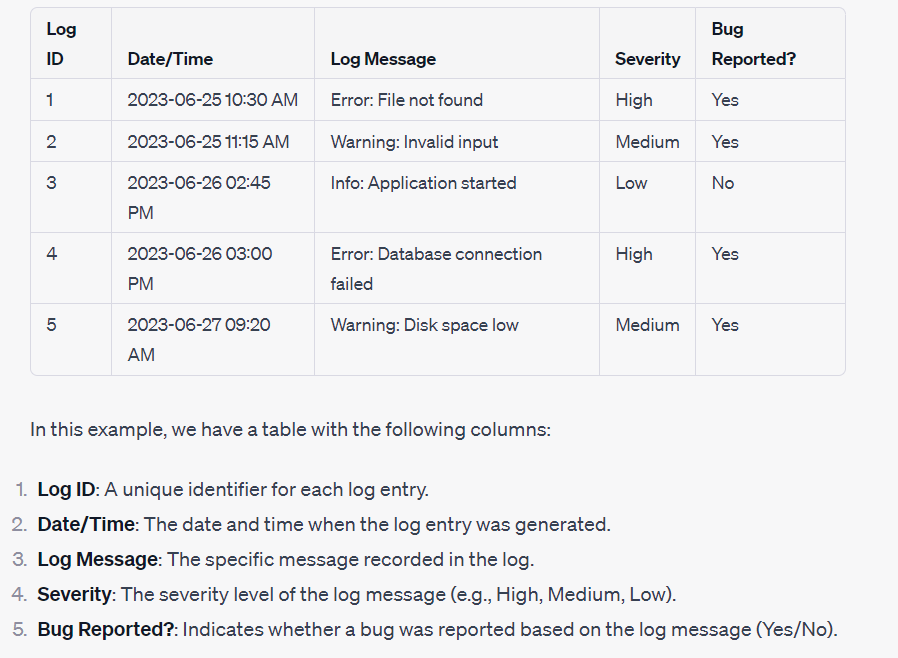This screenshot has width=898, height=658.
Task: Click the bold 'Severity' list term
Action: coord(74,594)
